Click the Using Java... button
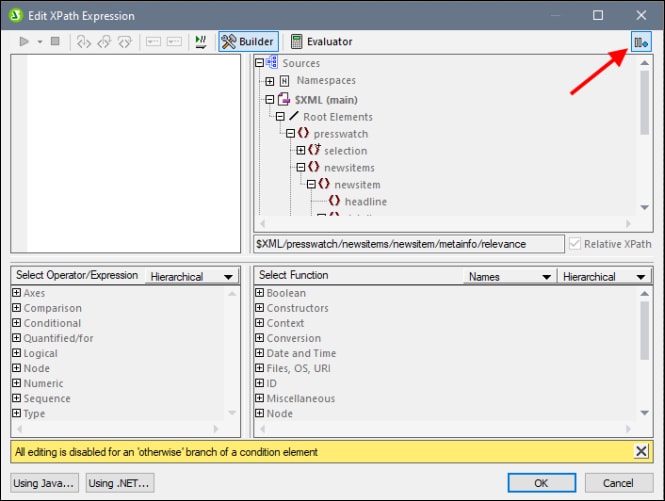 click(45, 483)
